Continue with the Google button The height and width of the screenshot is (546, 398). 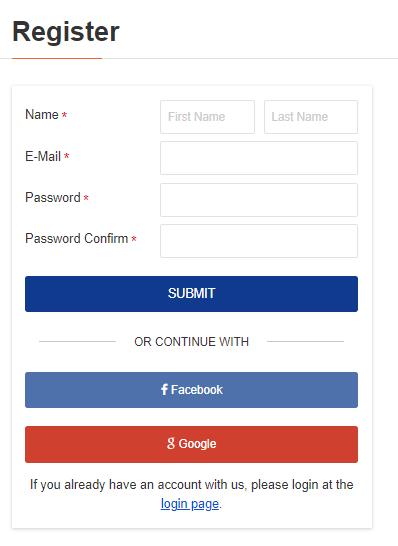click(x=192, y=444)
